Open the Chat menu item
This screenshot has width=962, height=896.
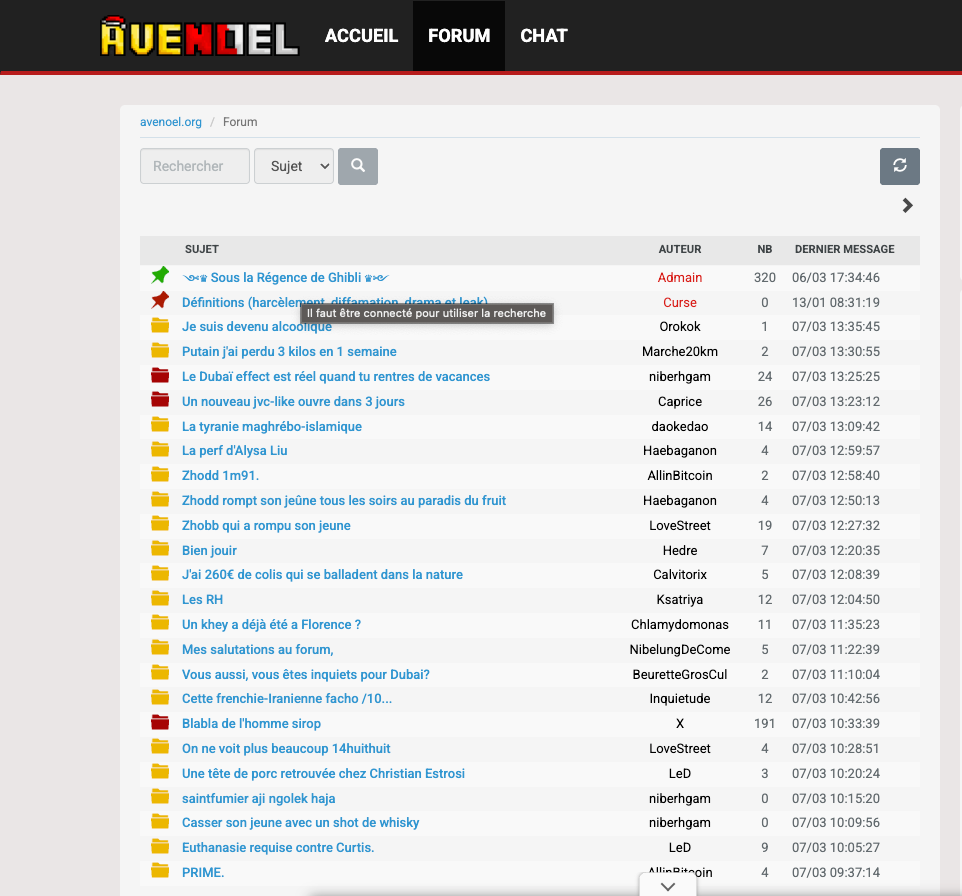544,36
